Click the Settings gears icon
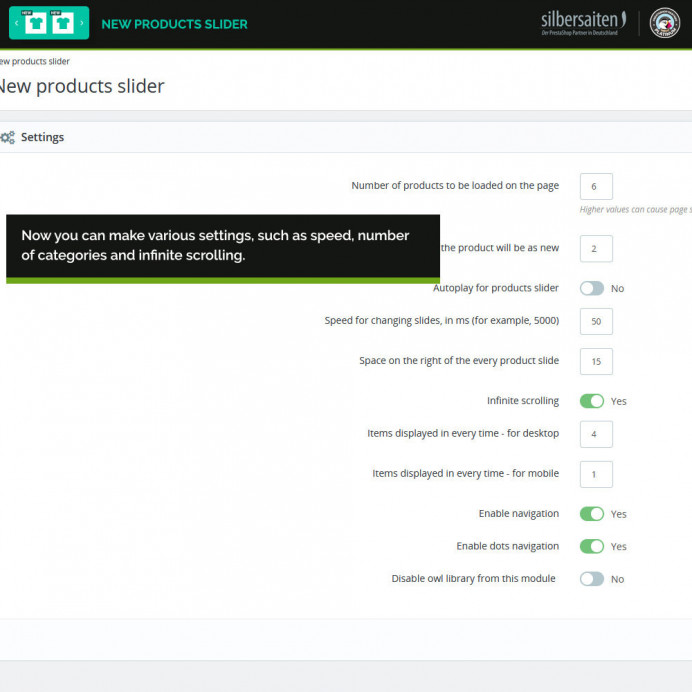 point(8,137)
